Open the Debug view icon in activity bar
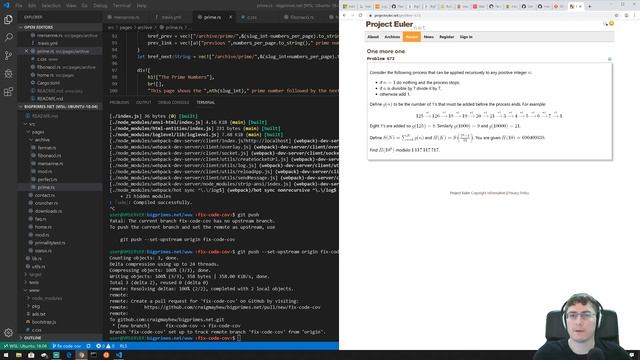Image resolution: width=640 pixels, height=360 pixels. tap(8, 74)
